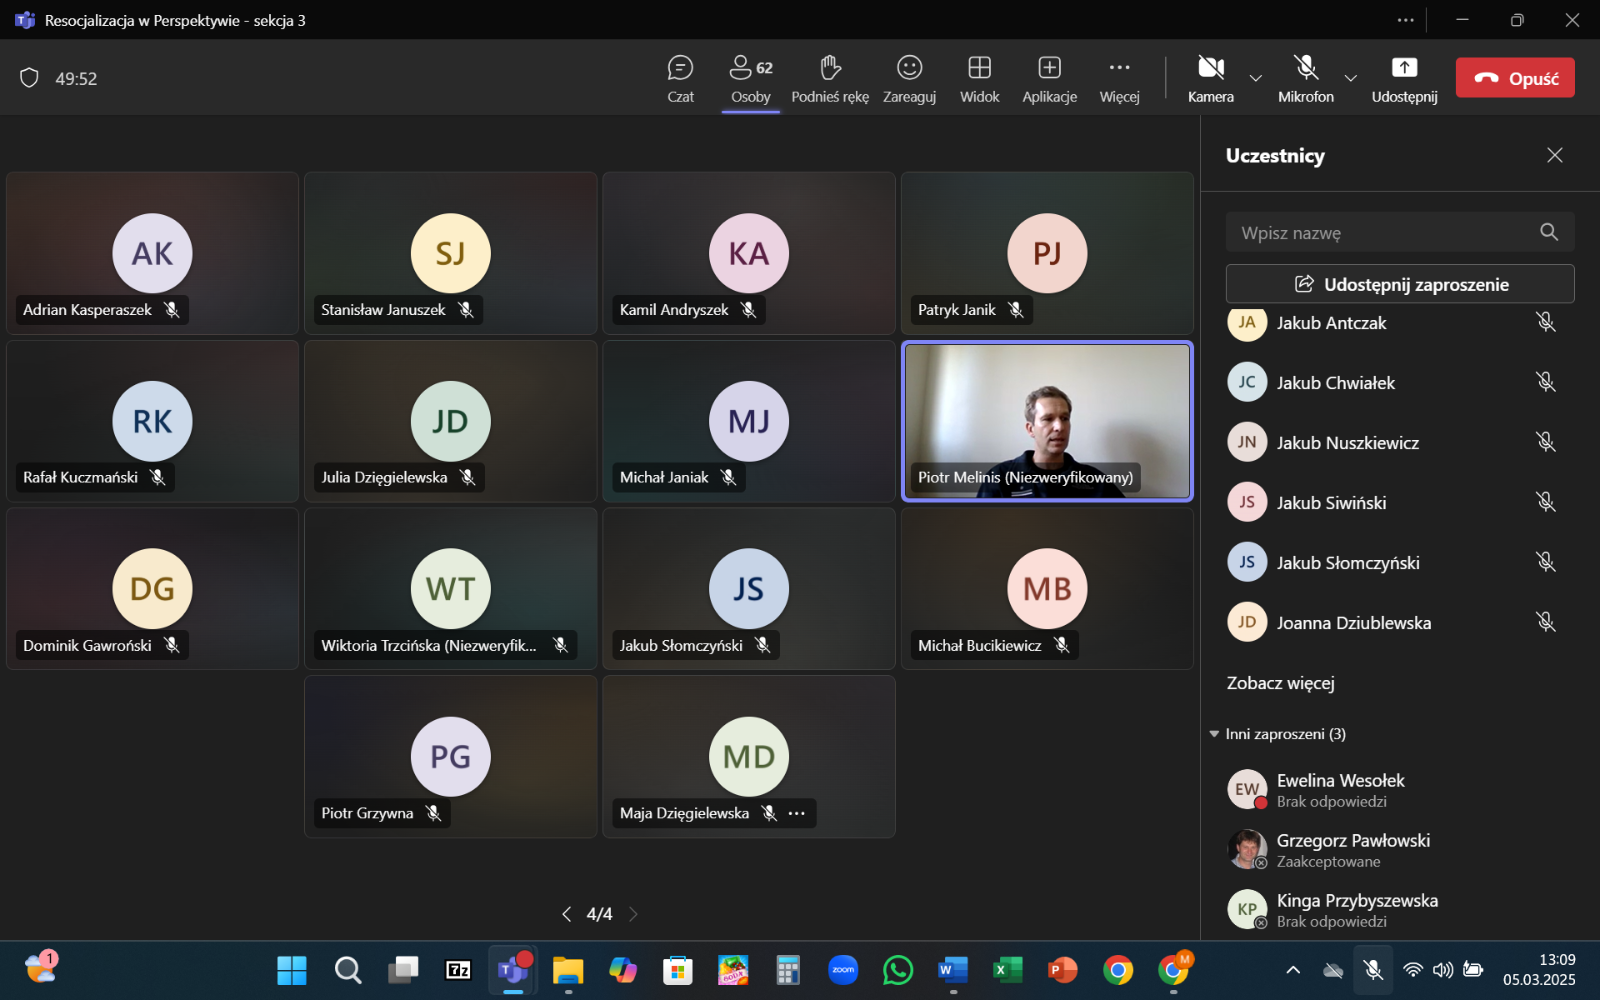The height and width of the screenshot is (1000, 1600).
Task: Open the microphone options dropdown arrow
Action: point(1351,78)
